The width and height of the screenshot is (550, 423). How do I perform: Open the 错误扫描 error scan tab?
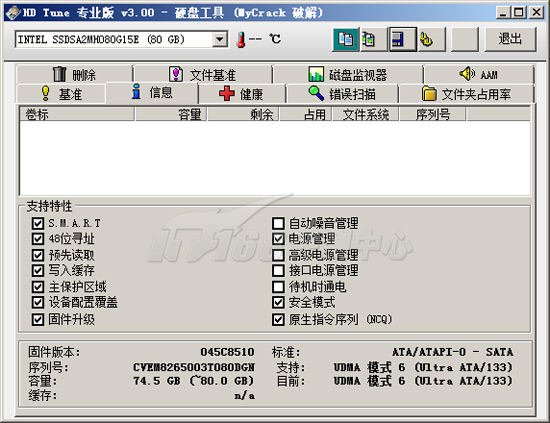(x=342, y=94)
